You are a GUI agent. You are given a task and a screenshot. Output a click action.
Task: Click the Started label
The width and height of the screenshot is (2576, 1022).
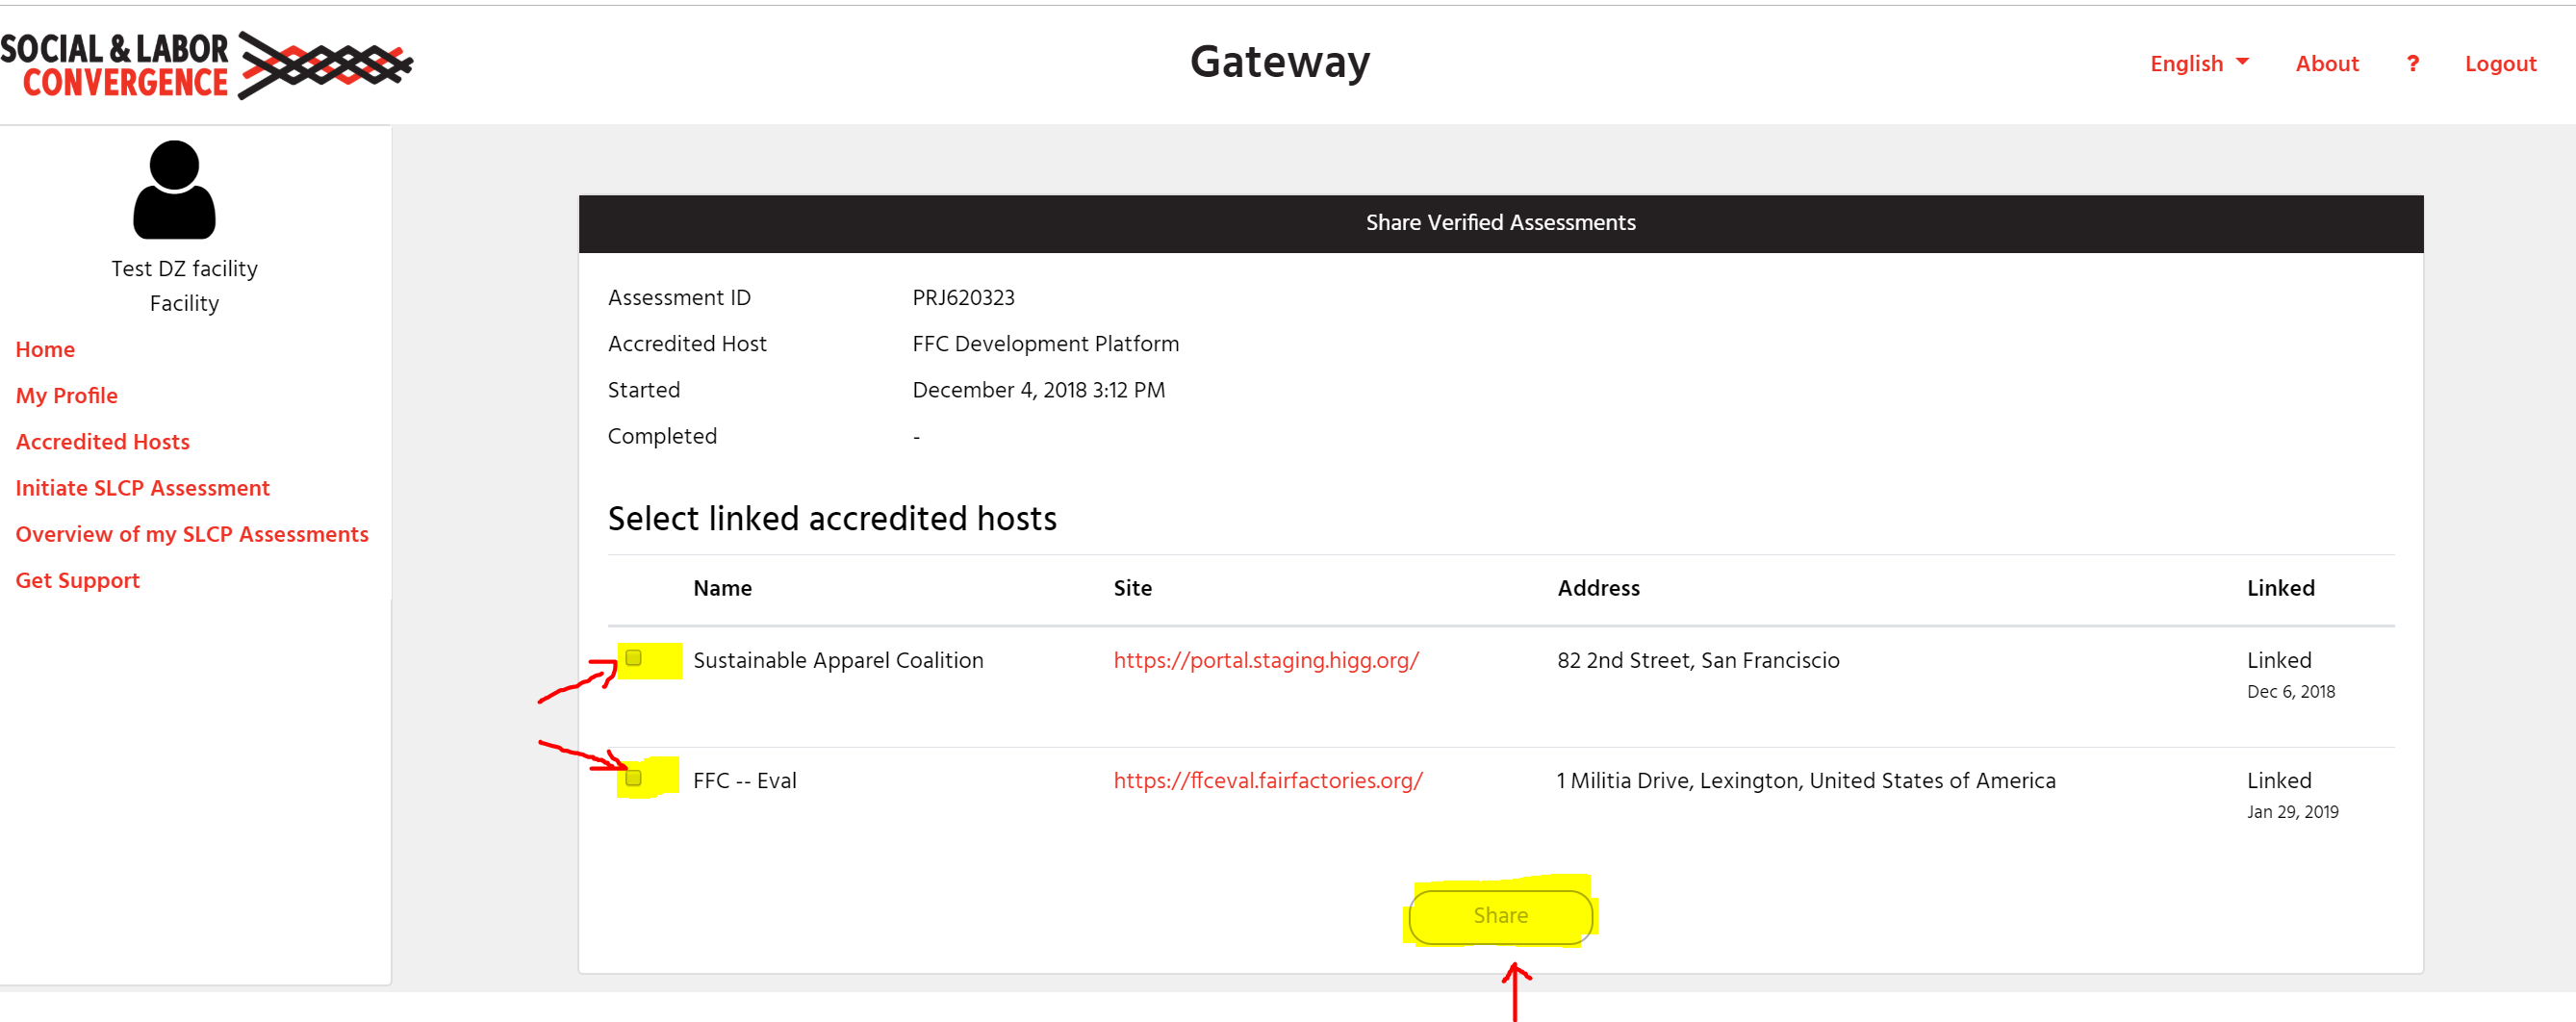coord(644,390)
